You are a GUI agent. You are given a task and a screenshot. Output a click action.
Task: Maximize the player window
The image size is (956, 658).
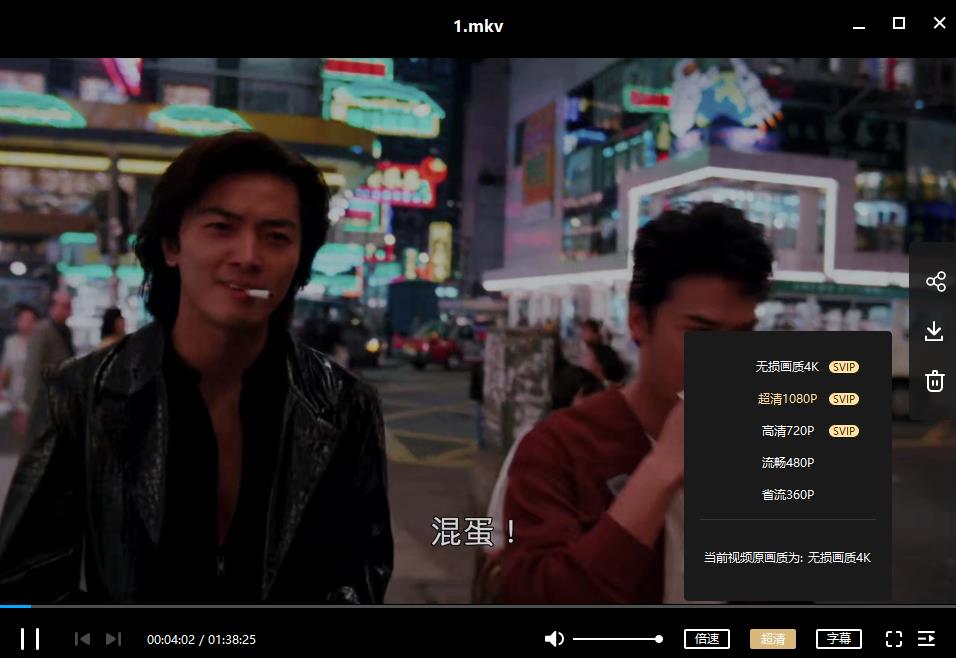tap(899, 23)
